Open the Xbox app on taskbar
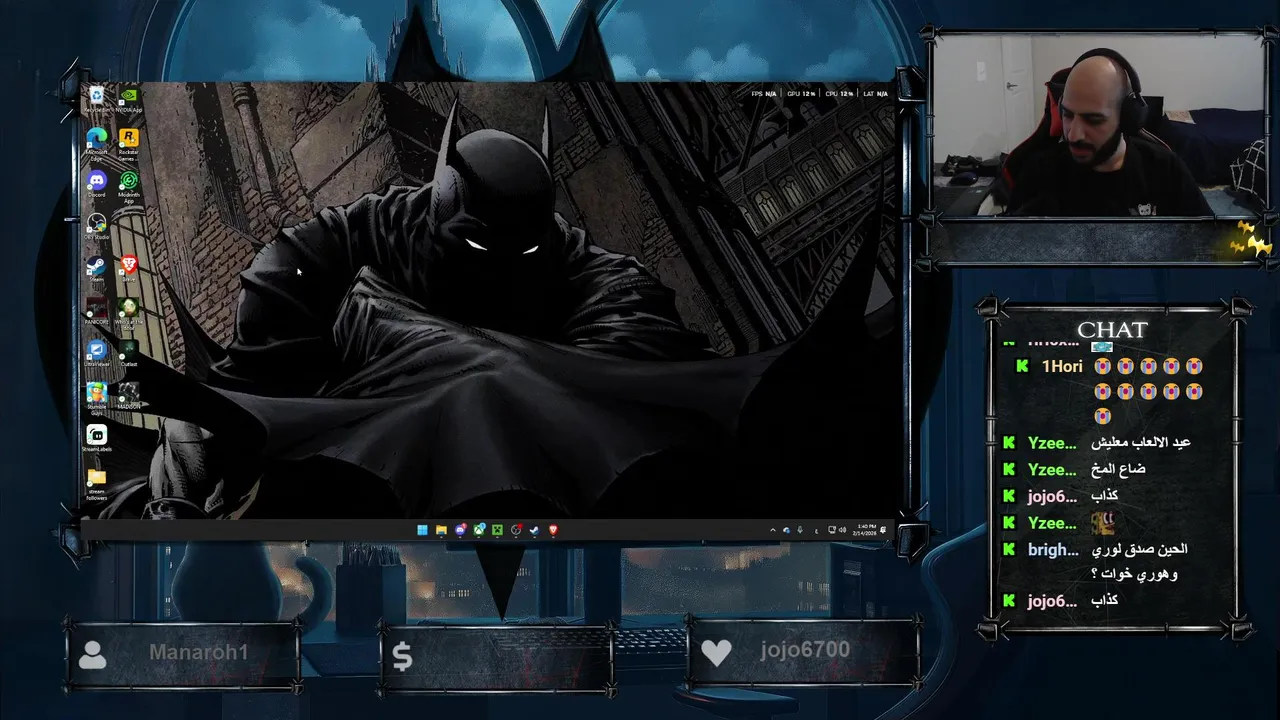This screenshot has height=720, width=1280. click(479, 530)
